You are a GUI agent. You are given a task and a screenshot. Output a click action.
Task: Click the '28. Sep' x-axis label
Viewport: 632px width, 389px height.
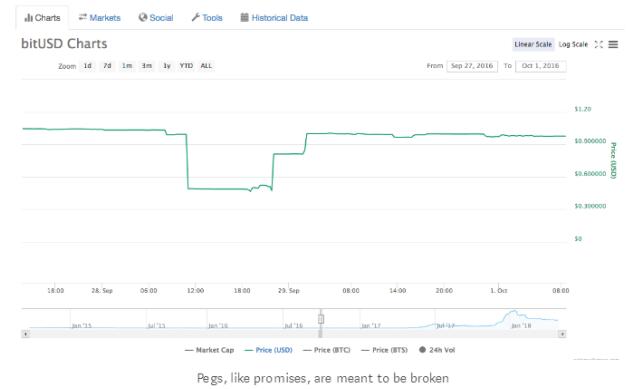(x=102, y=291)
